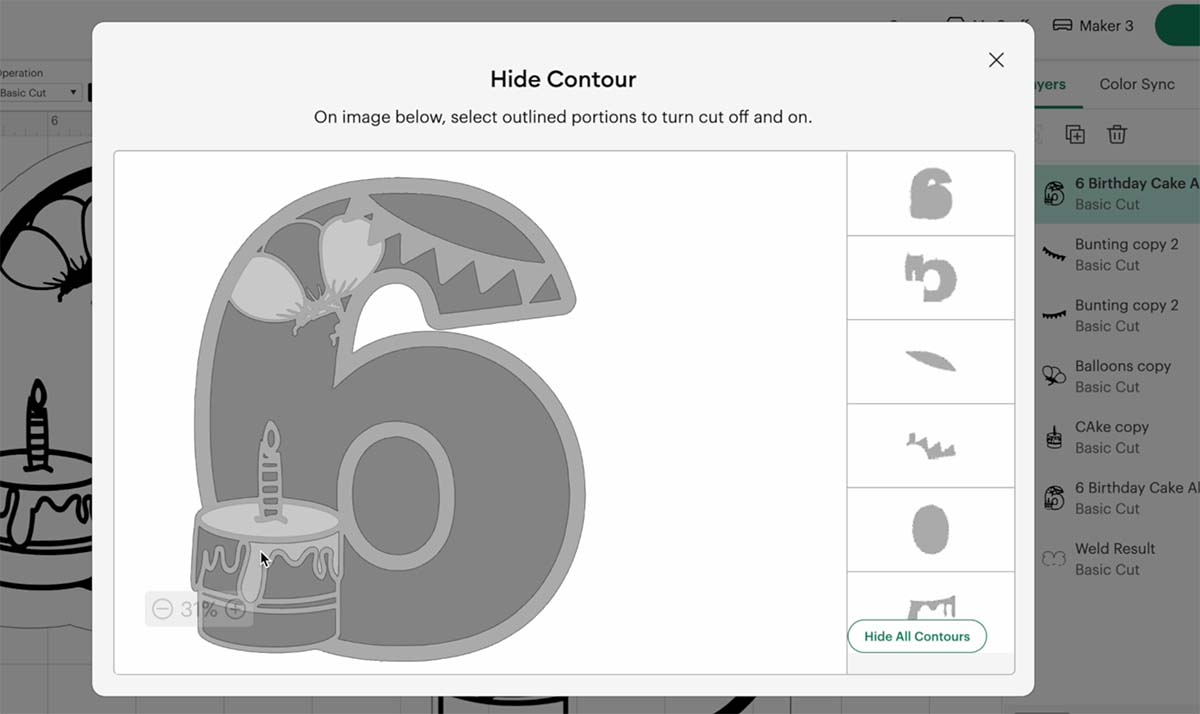Screen dimensions: 1200x714
Task: Select the notched 6 body contour thumbnail
Action: pyautogui.click(x=931, y=278)
